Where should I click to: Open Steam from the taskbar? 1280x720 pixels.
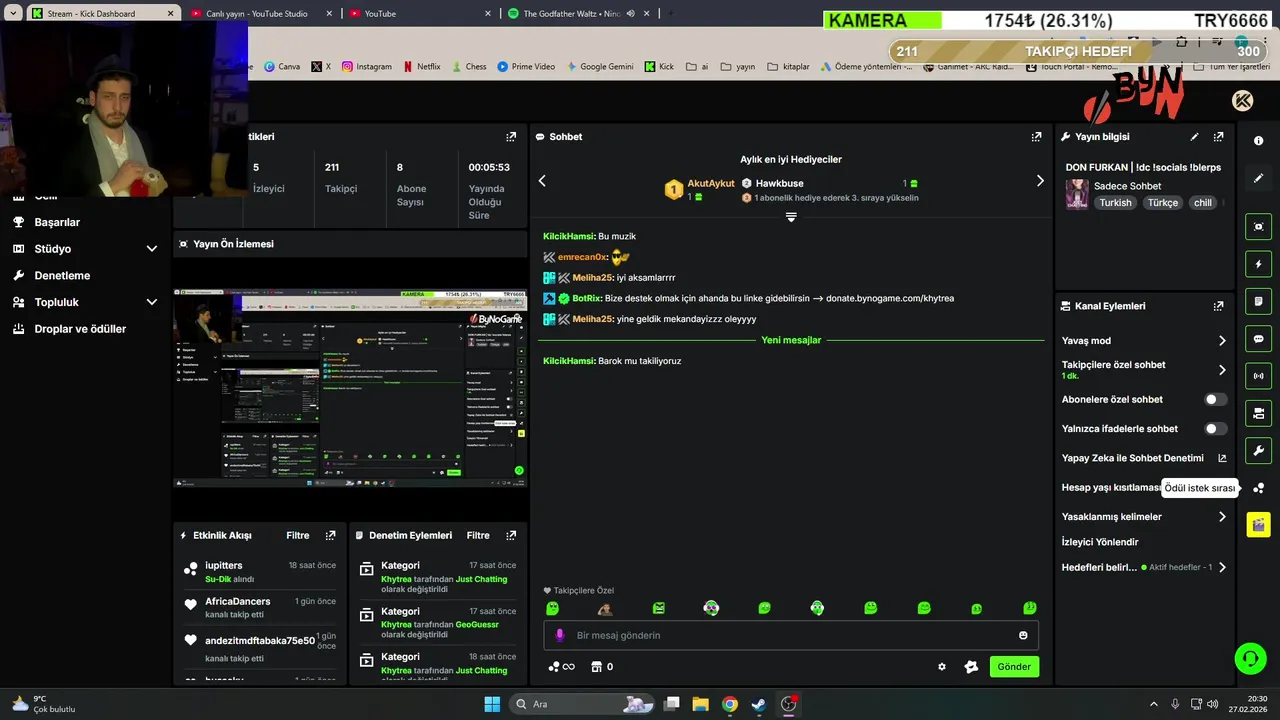click(x=759, y=704)
